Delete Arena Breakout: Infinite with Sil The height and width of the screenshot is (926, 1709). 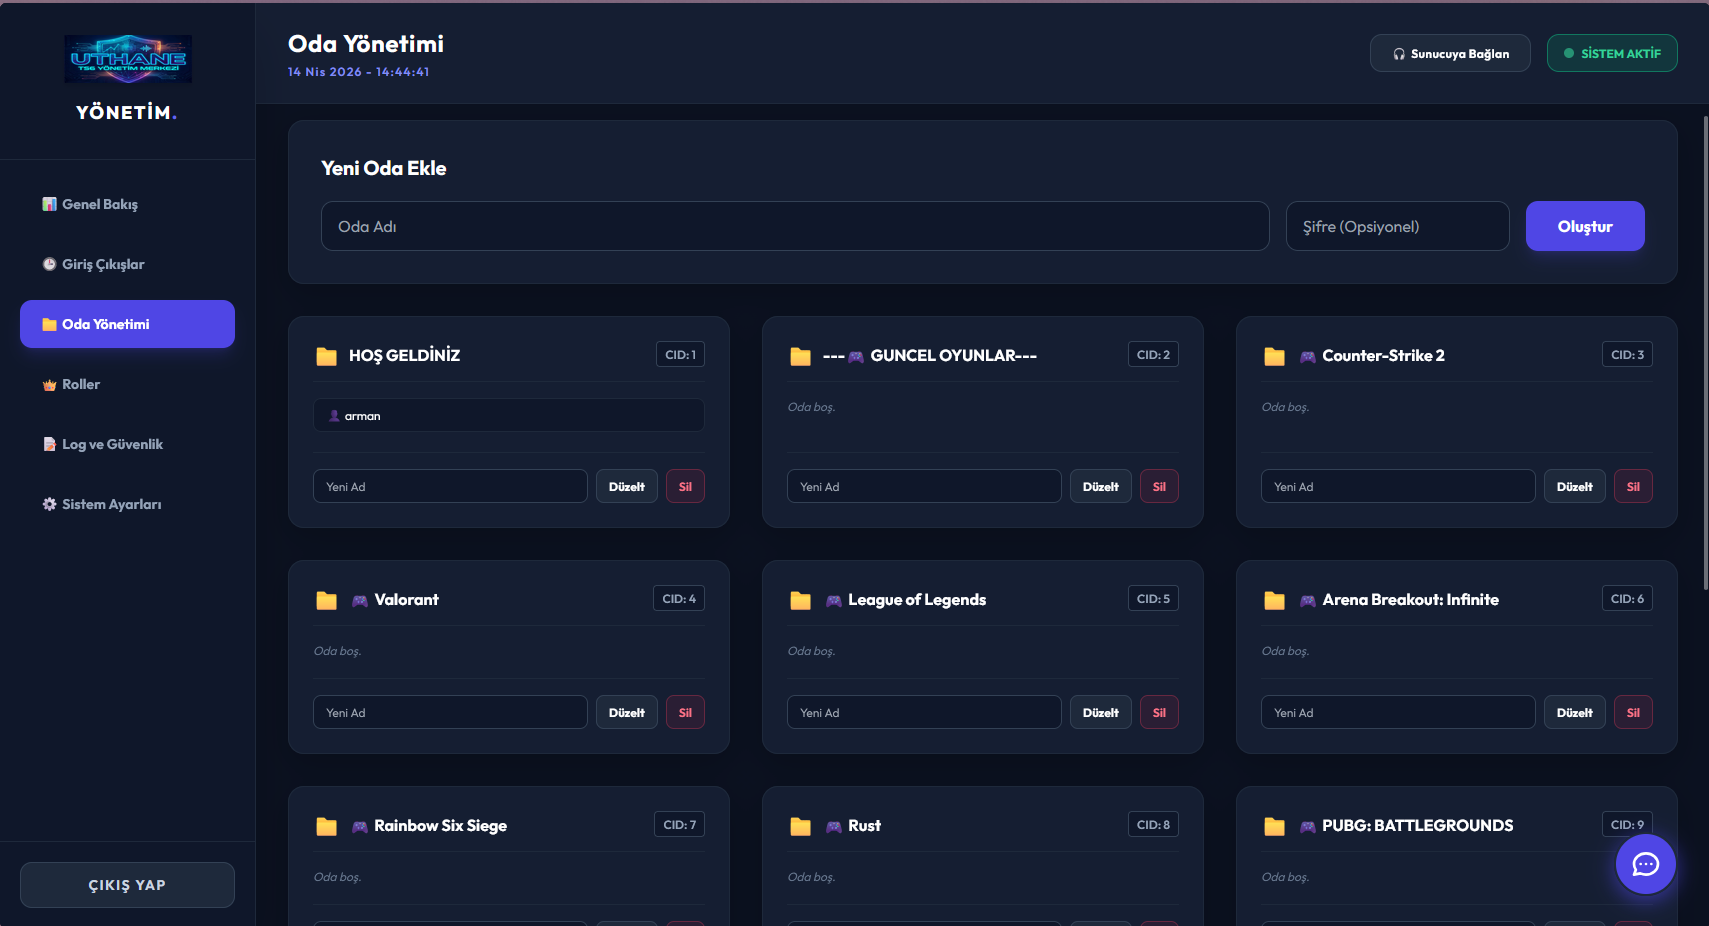[x=1633, y=712]
